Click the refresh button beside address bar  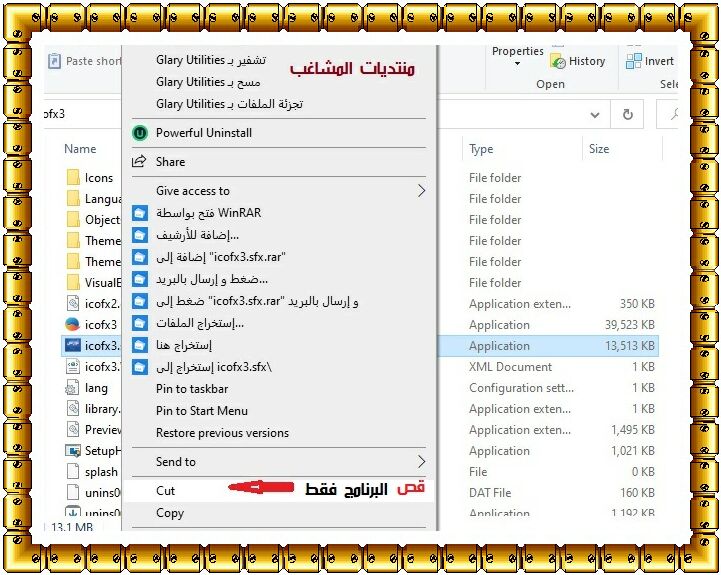point(628,114)
